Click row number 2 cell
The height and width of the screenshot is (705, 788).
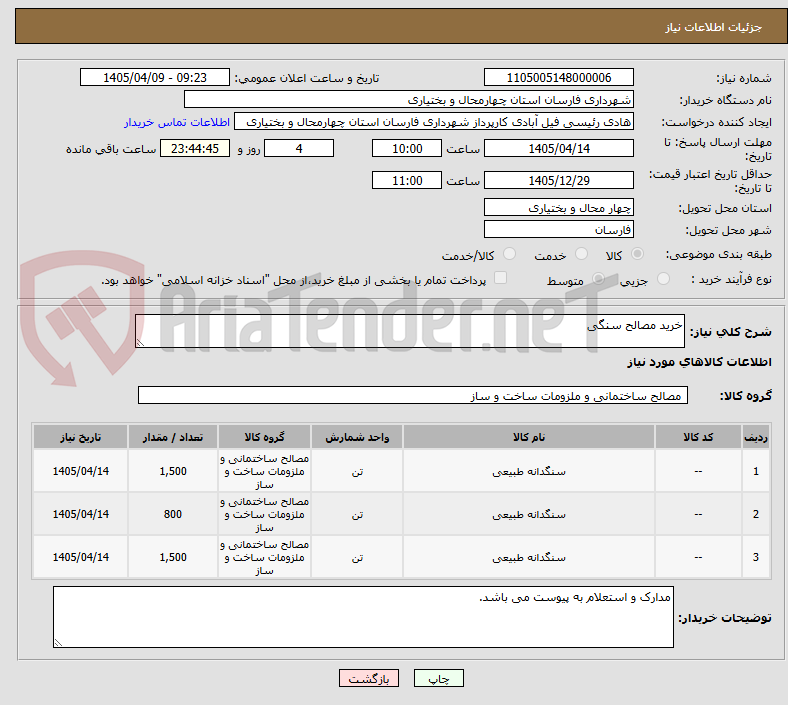point(756,514)
